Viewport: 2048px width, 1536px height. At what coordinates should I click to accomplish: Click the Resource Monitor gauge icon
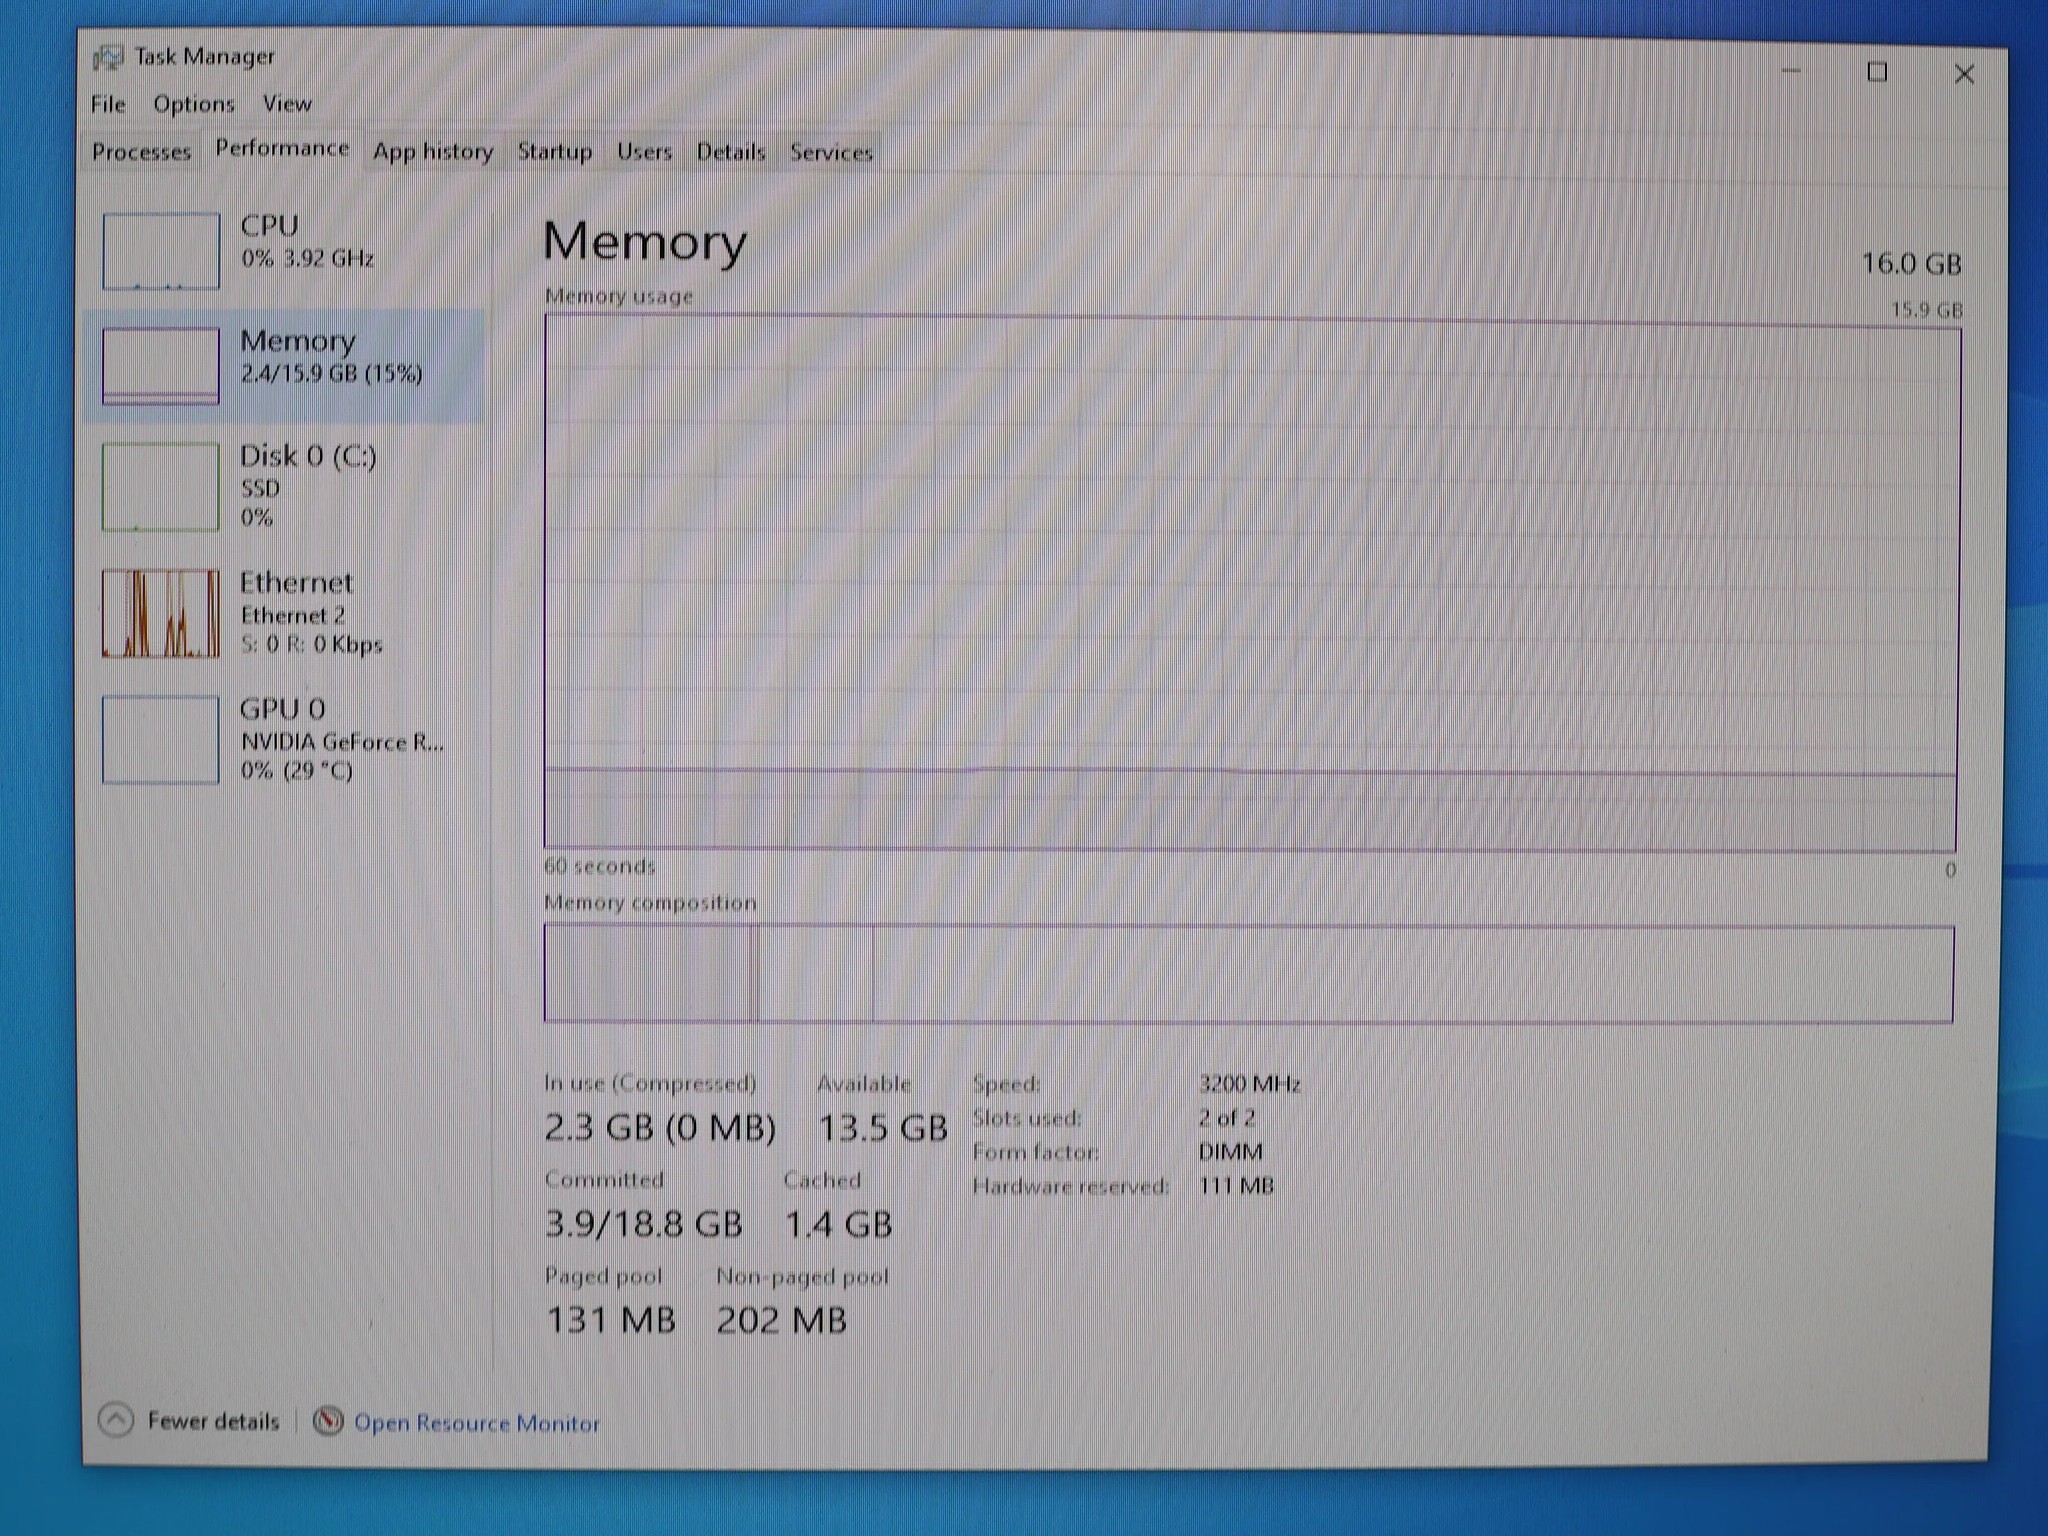point(328,1421)
